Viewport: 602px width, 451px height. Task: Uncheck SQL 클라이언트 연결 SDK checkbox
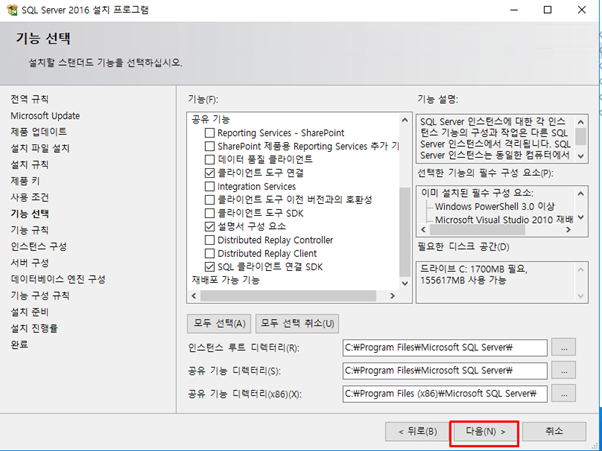click(x=210, y=267)
